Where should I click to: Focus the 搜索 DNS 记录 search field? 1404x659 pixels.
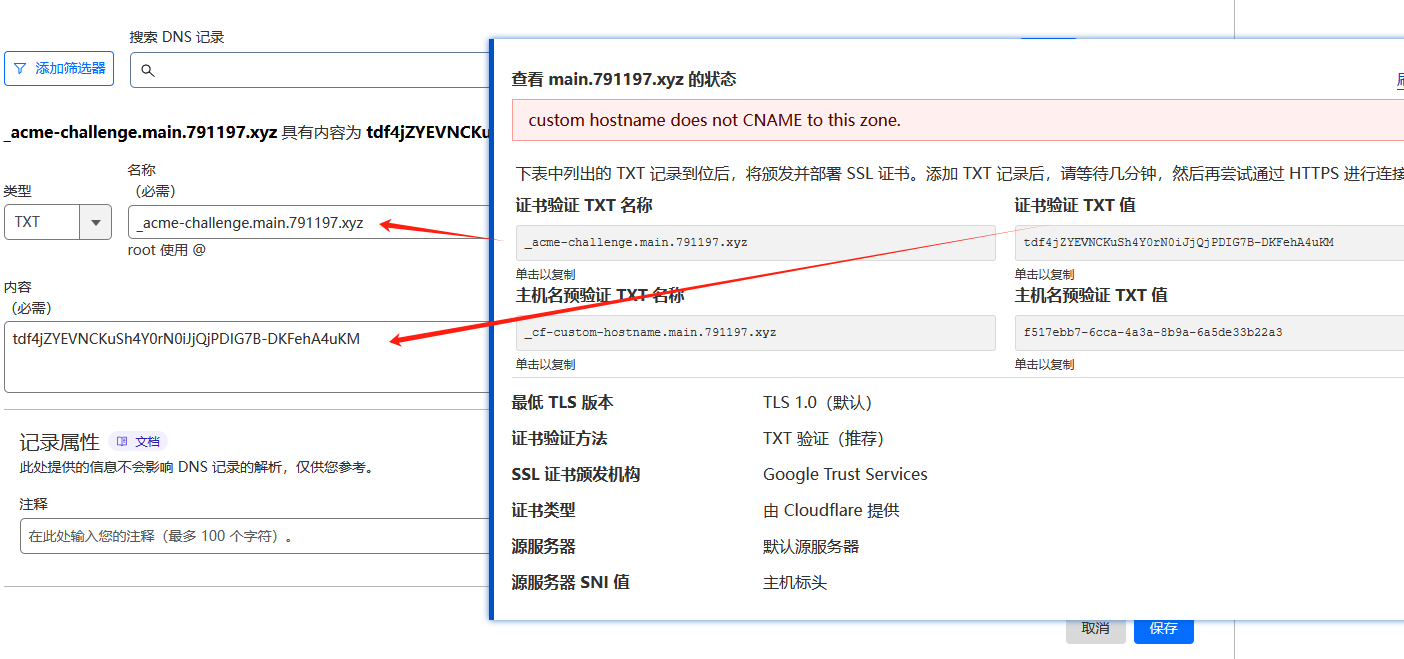pos(310,70)
